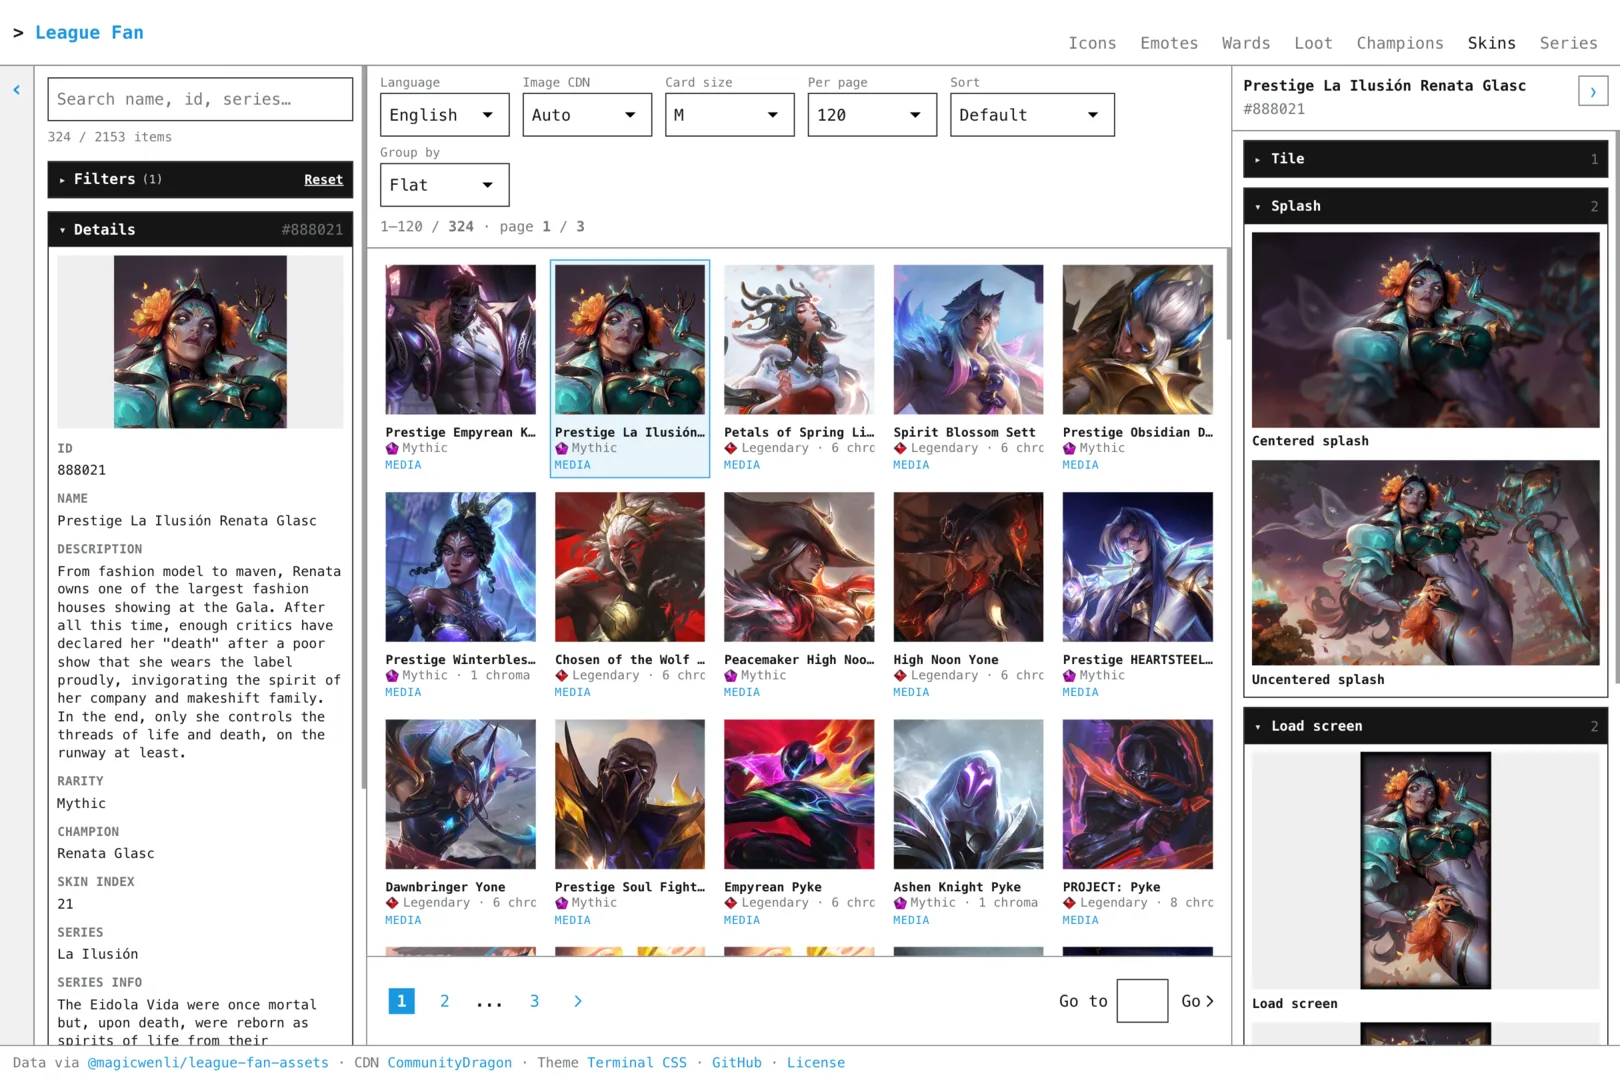1620x1080 pixels.
Task: Click current page 1 button
Action: coord(401,1001)
